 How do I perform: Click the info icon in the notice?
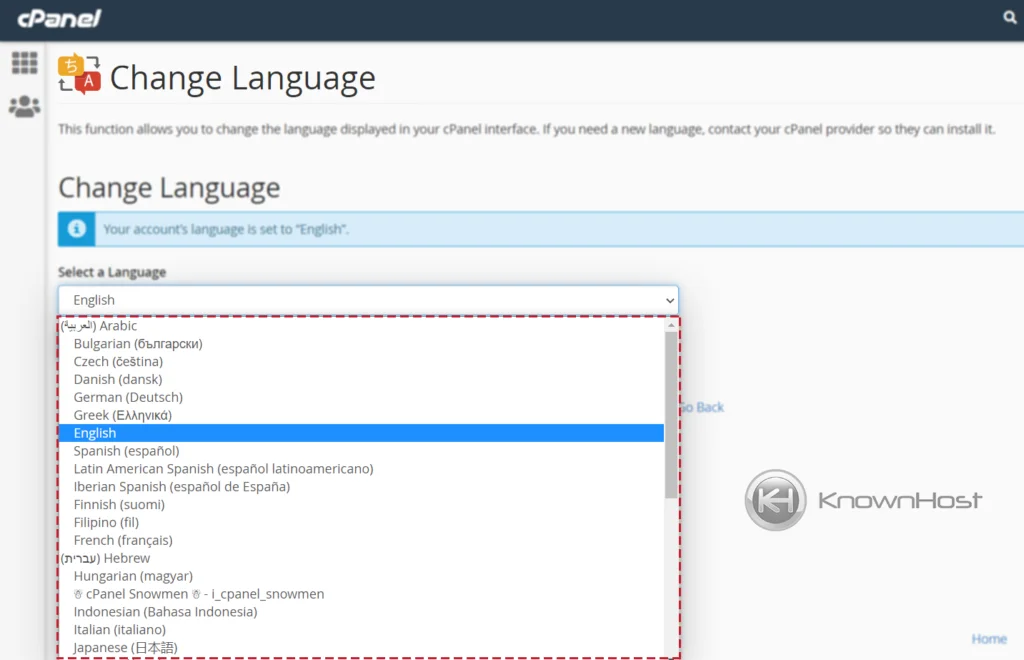click(x=76, y=229)
